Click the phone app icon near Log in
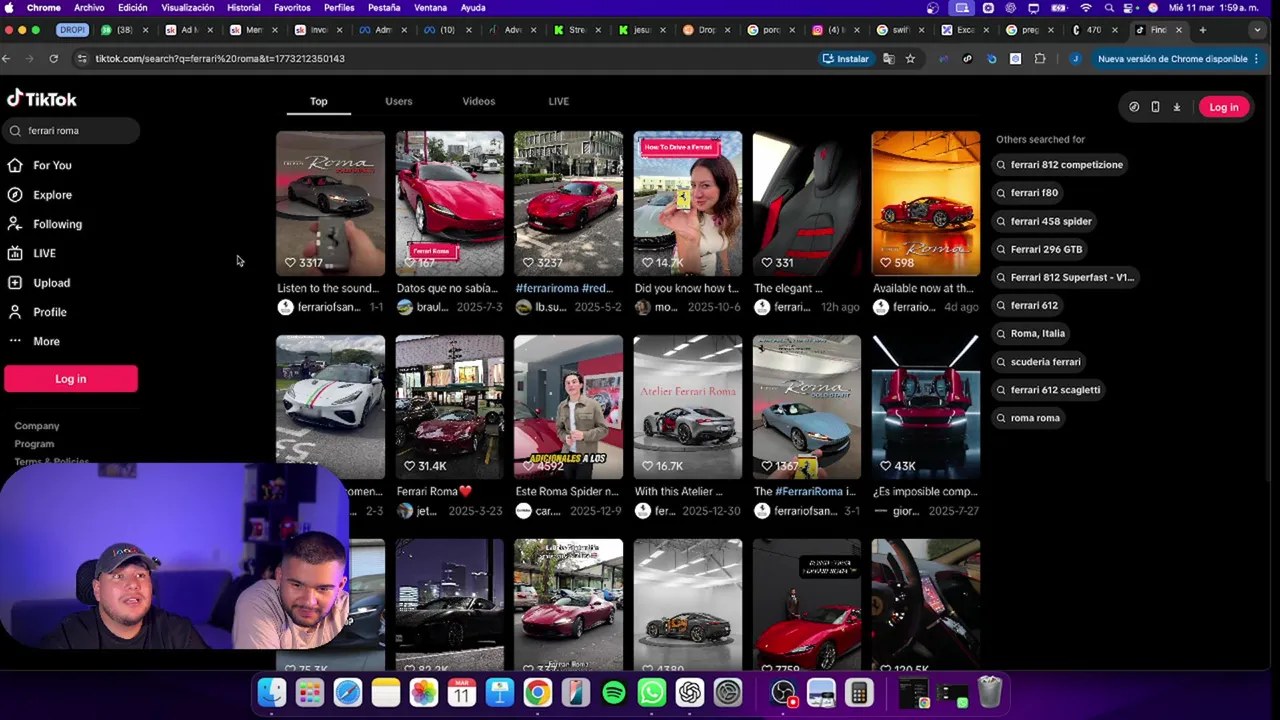Screen dimensions: 1280x720 tap(1155, 107)
